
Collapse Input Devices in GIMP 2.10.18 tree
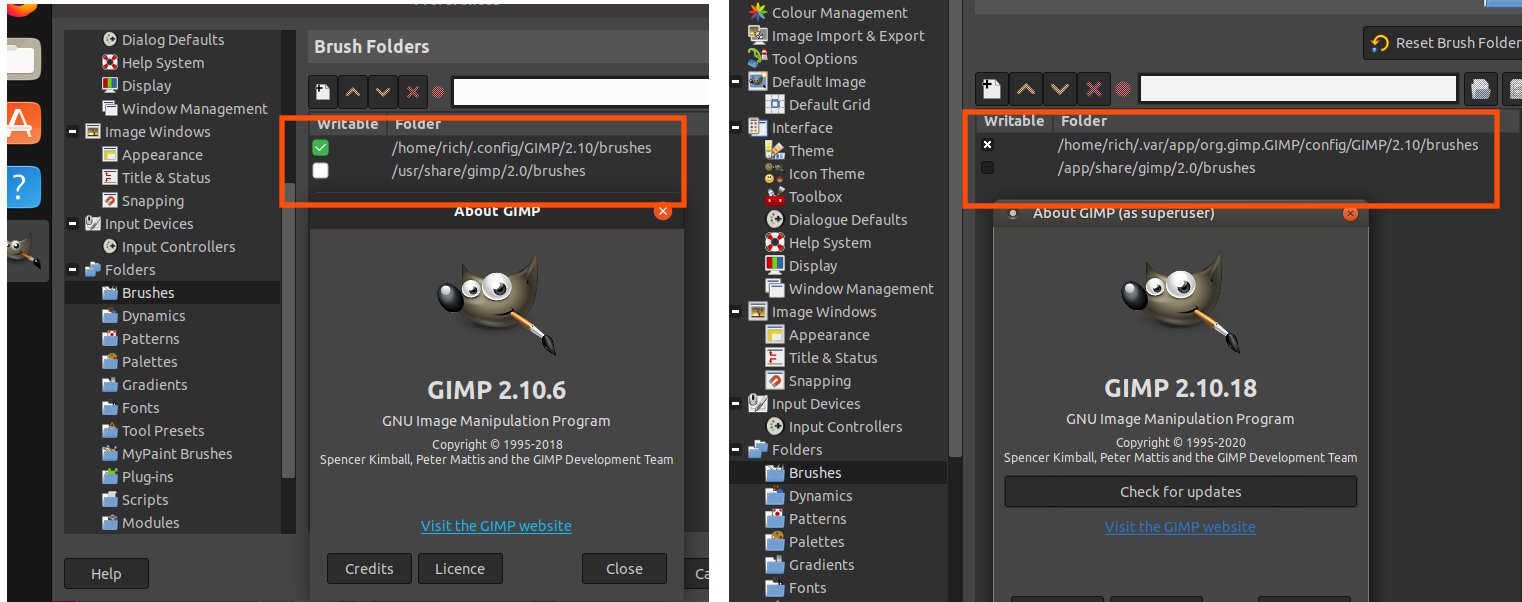[737, 404]
